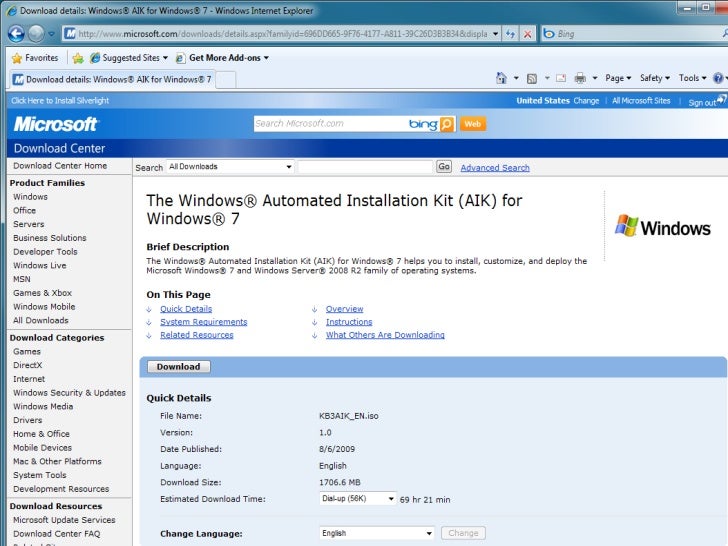The height and width of the screenshot is (546, 728).
Task: Open Download Center Home
Action: (x=60, y=166)
